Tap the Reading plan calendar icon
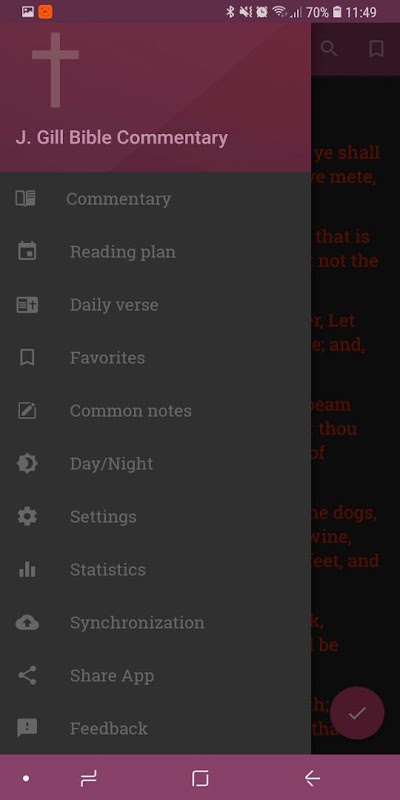The height and width of the screenshot is (800, 400). [x=27, y=252]
